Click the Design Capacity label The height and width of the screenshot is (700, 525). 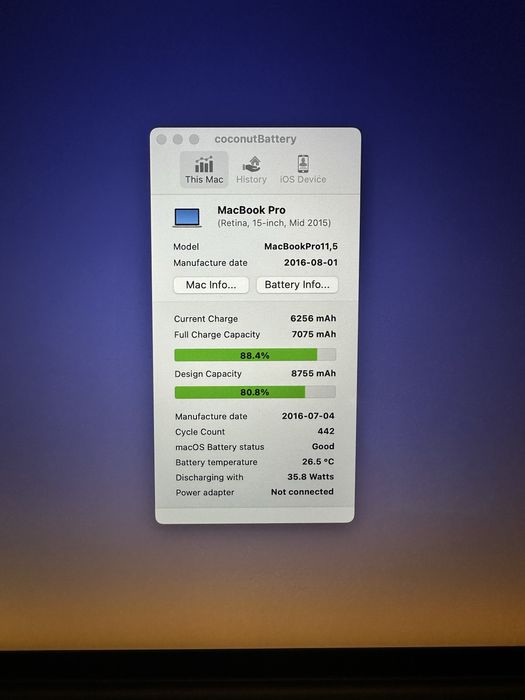208,374
